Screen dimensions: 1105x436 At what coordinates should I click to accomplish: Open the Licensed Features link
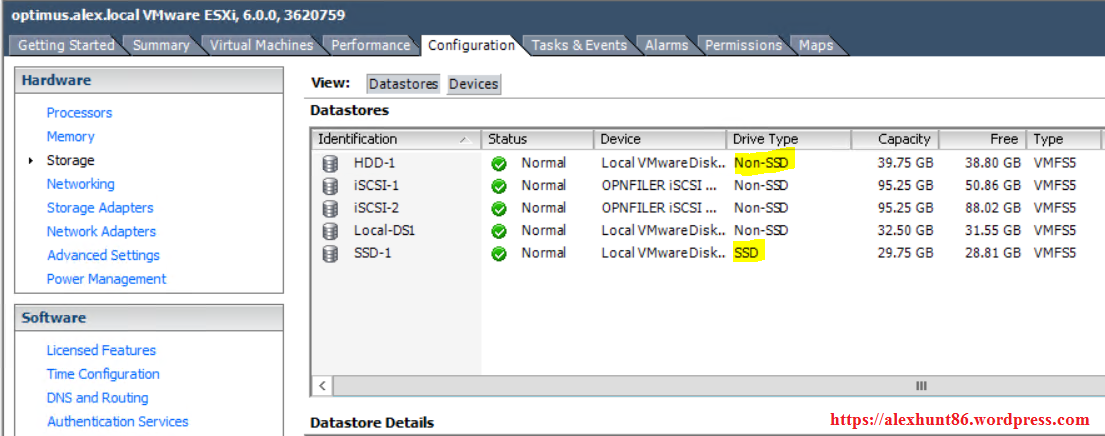click(x=101, y=350)
